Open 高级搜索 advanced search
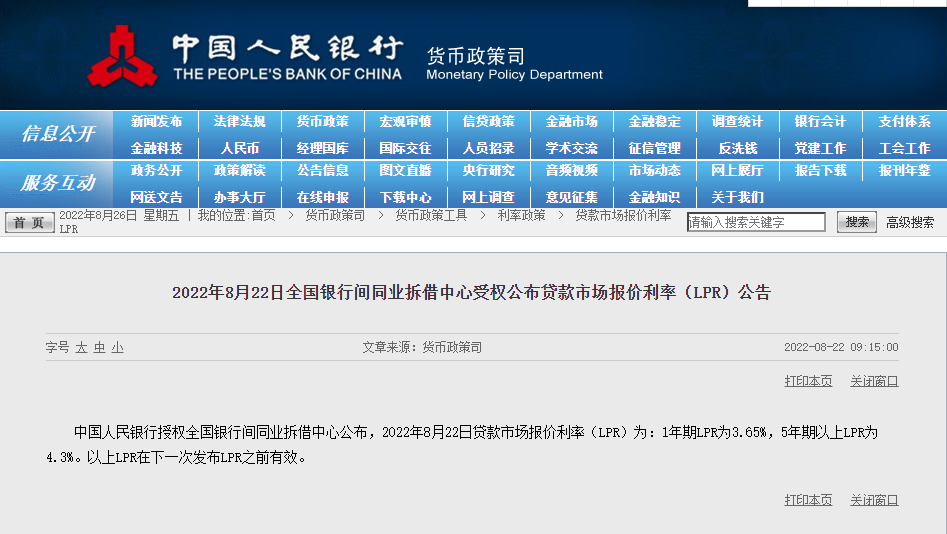This screenshot has width=947, height=534. 910,222
